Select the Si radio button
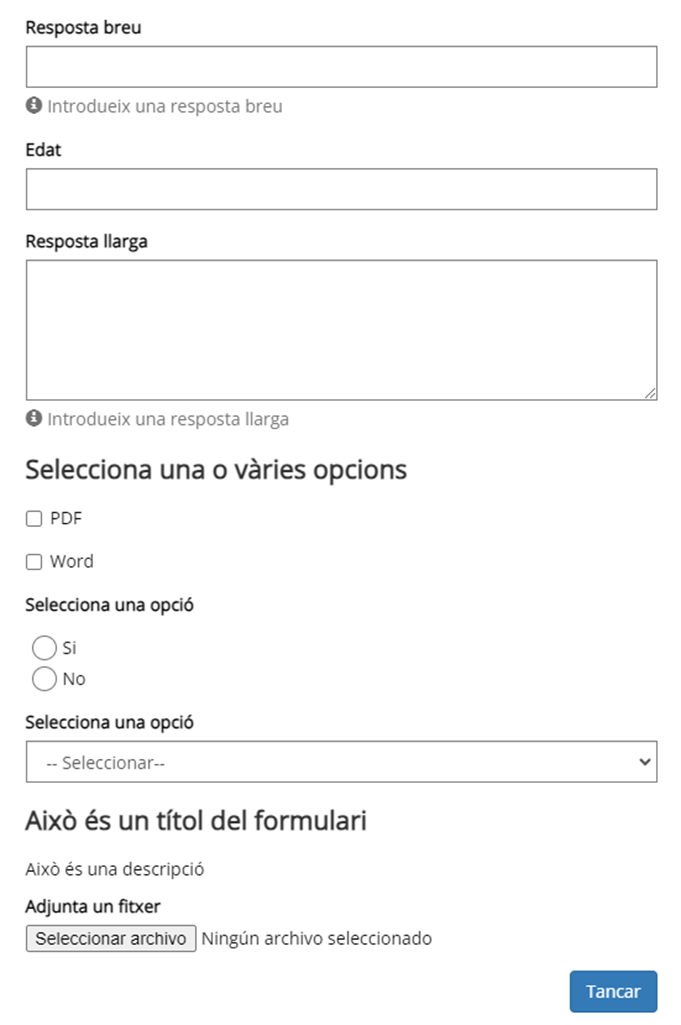The height and width of the screenshot is (1025, 681). (x=44, y=648)
